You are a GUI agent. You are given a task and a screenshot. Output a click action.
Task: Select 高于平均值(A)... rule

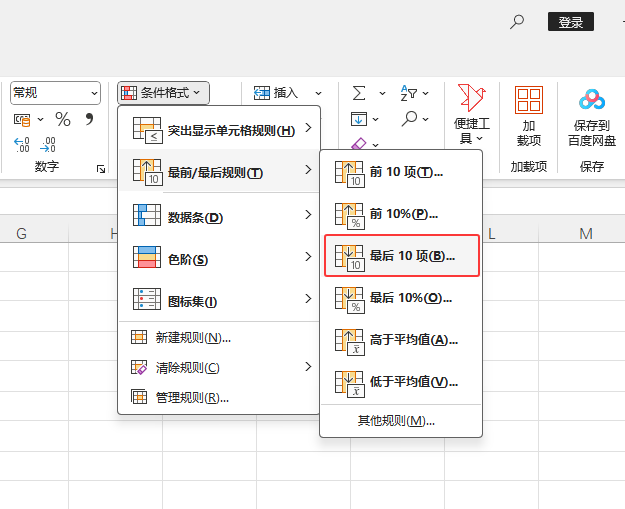[x=401, y=340]
